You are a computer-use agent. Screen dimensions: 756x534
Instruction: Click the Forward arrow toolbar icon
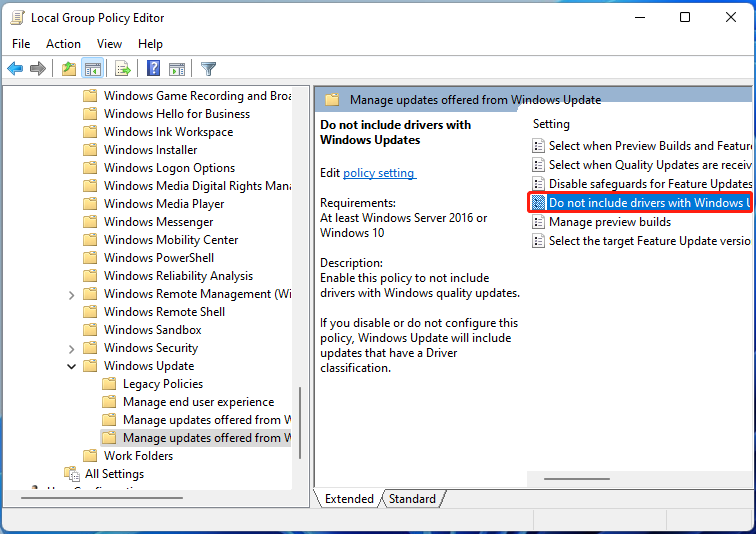[38, 68]
